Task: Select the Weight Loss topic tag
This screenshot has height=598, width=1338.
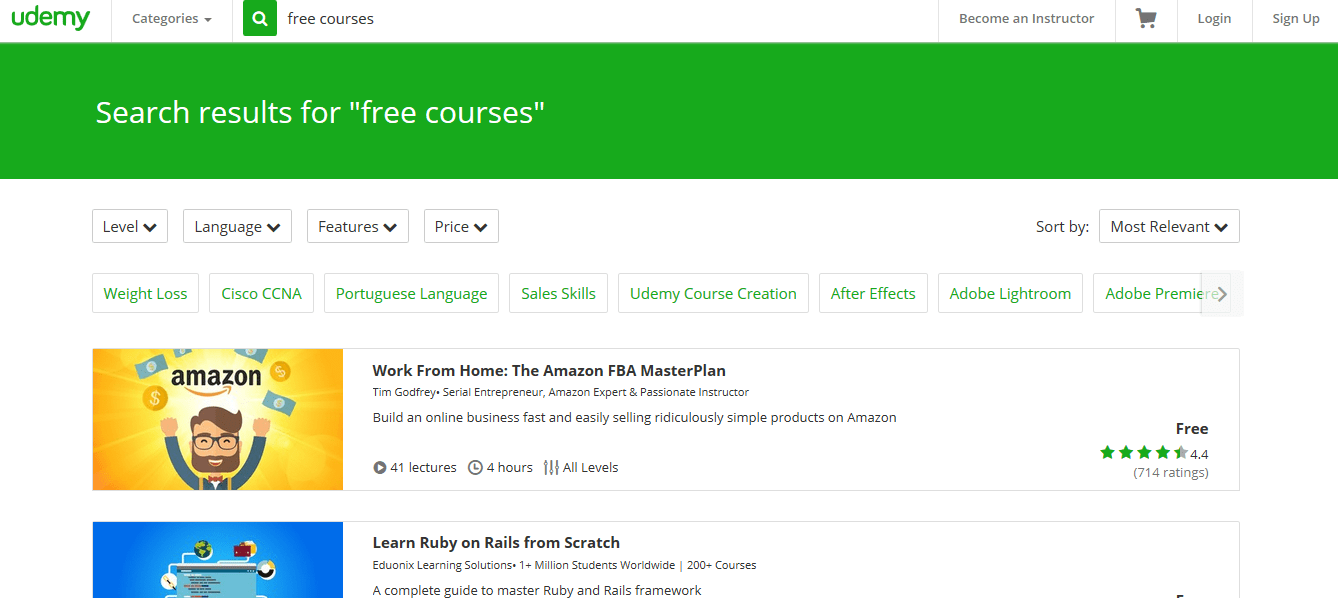Action: point(146,293)
